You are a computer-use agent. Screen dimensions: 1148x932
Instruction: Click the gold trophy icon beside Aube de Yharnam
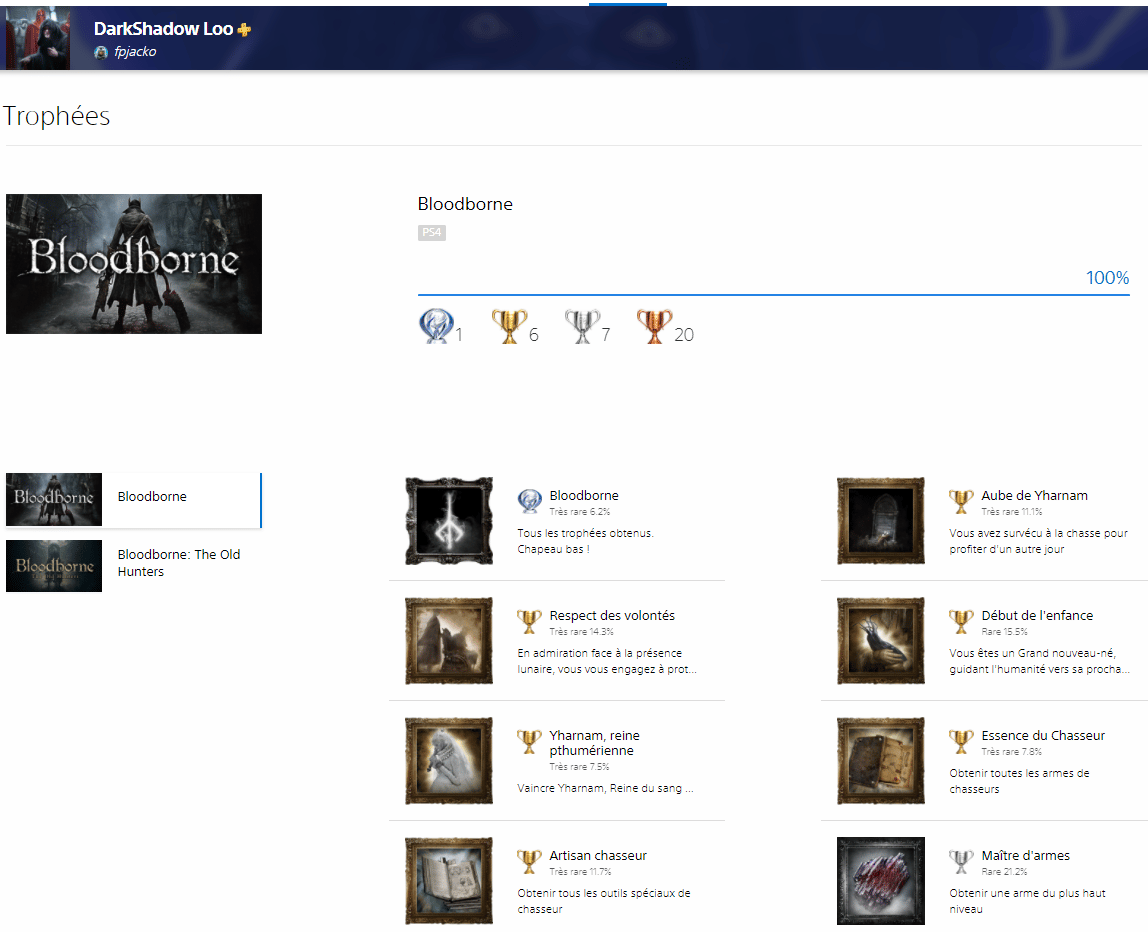point(961,501)
